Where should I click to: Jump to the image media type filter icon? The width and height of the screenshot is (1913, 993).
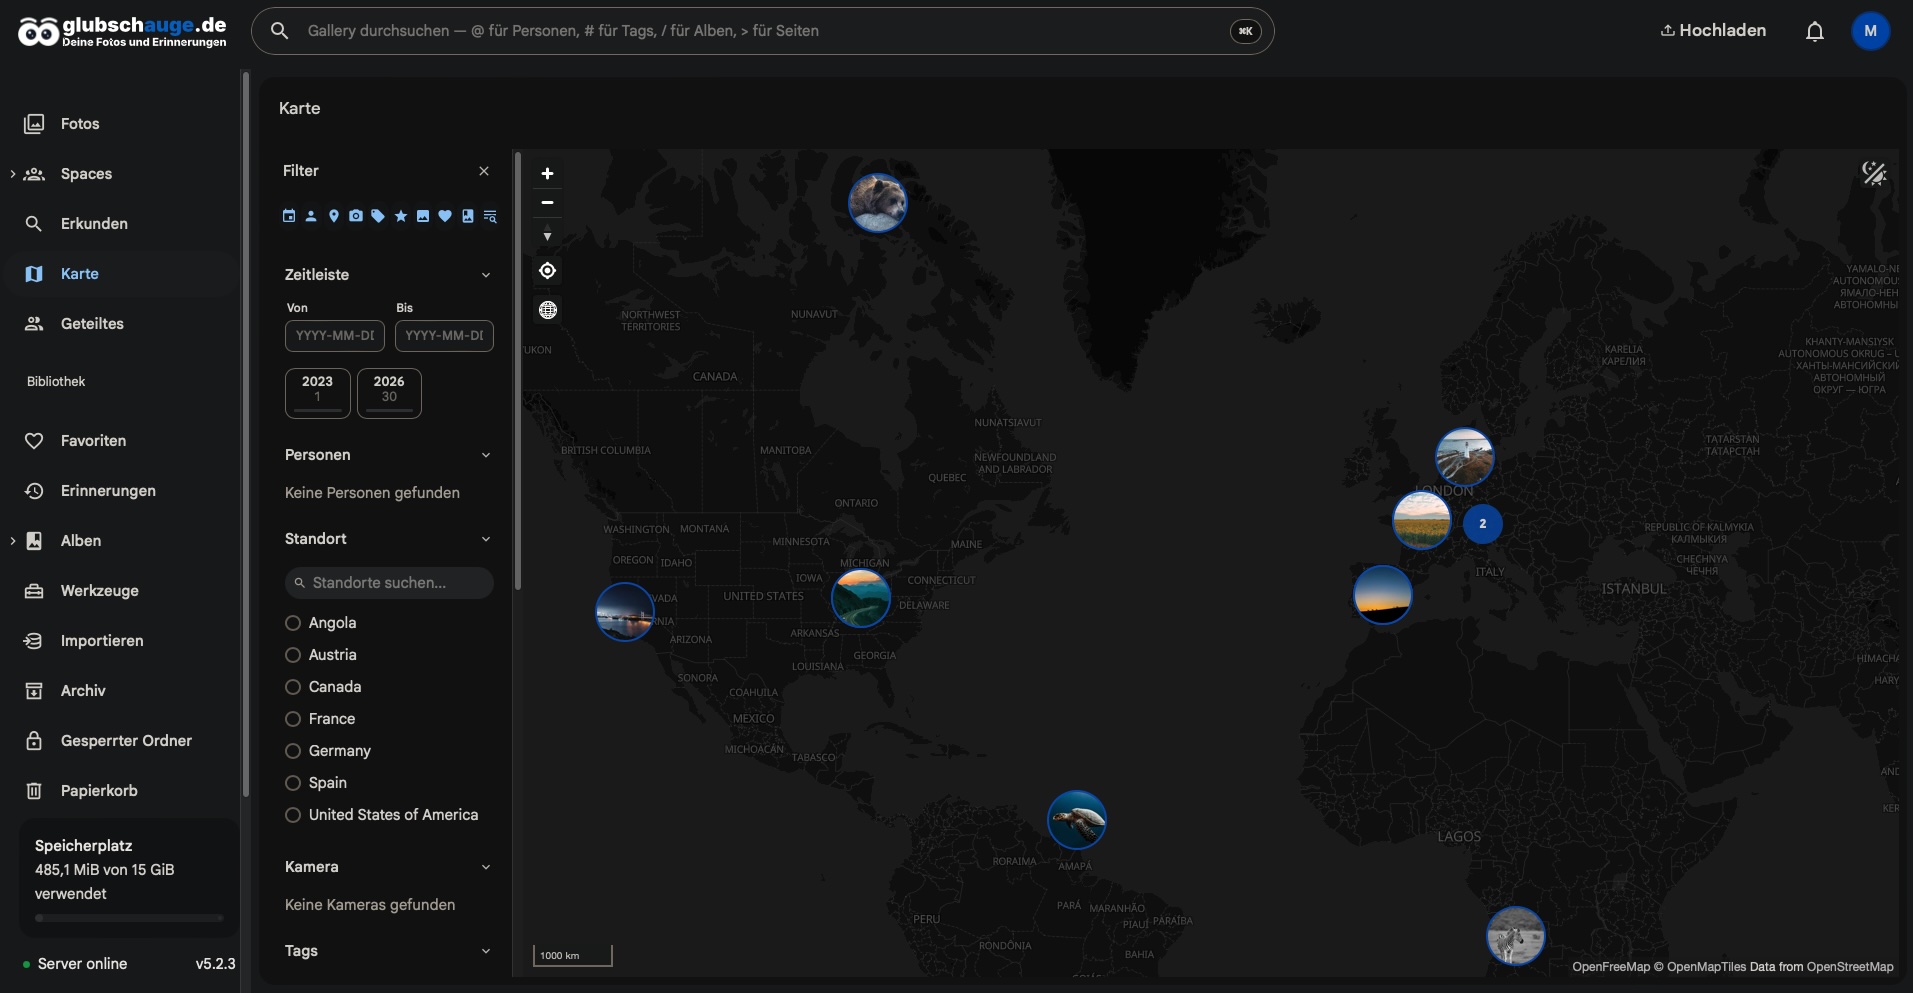[423, 216]
